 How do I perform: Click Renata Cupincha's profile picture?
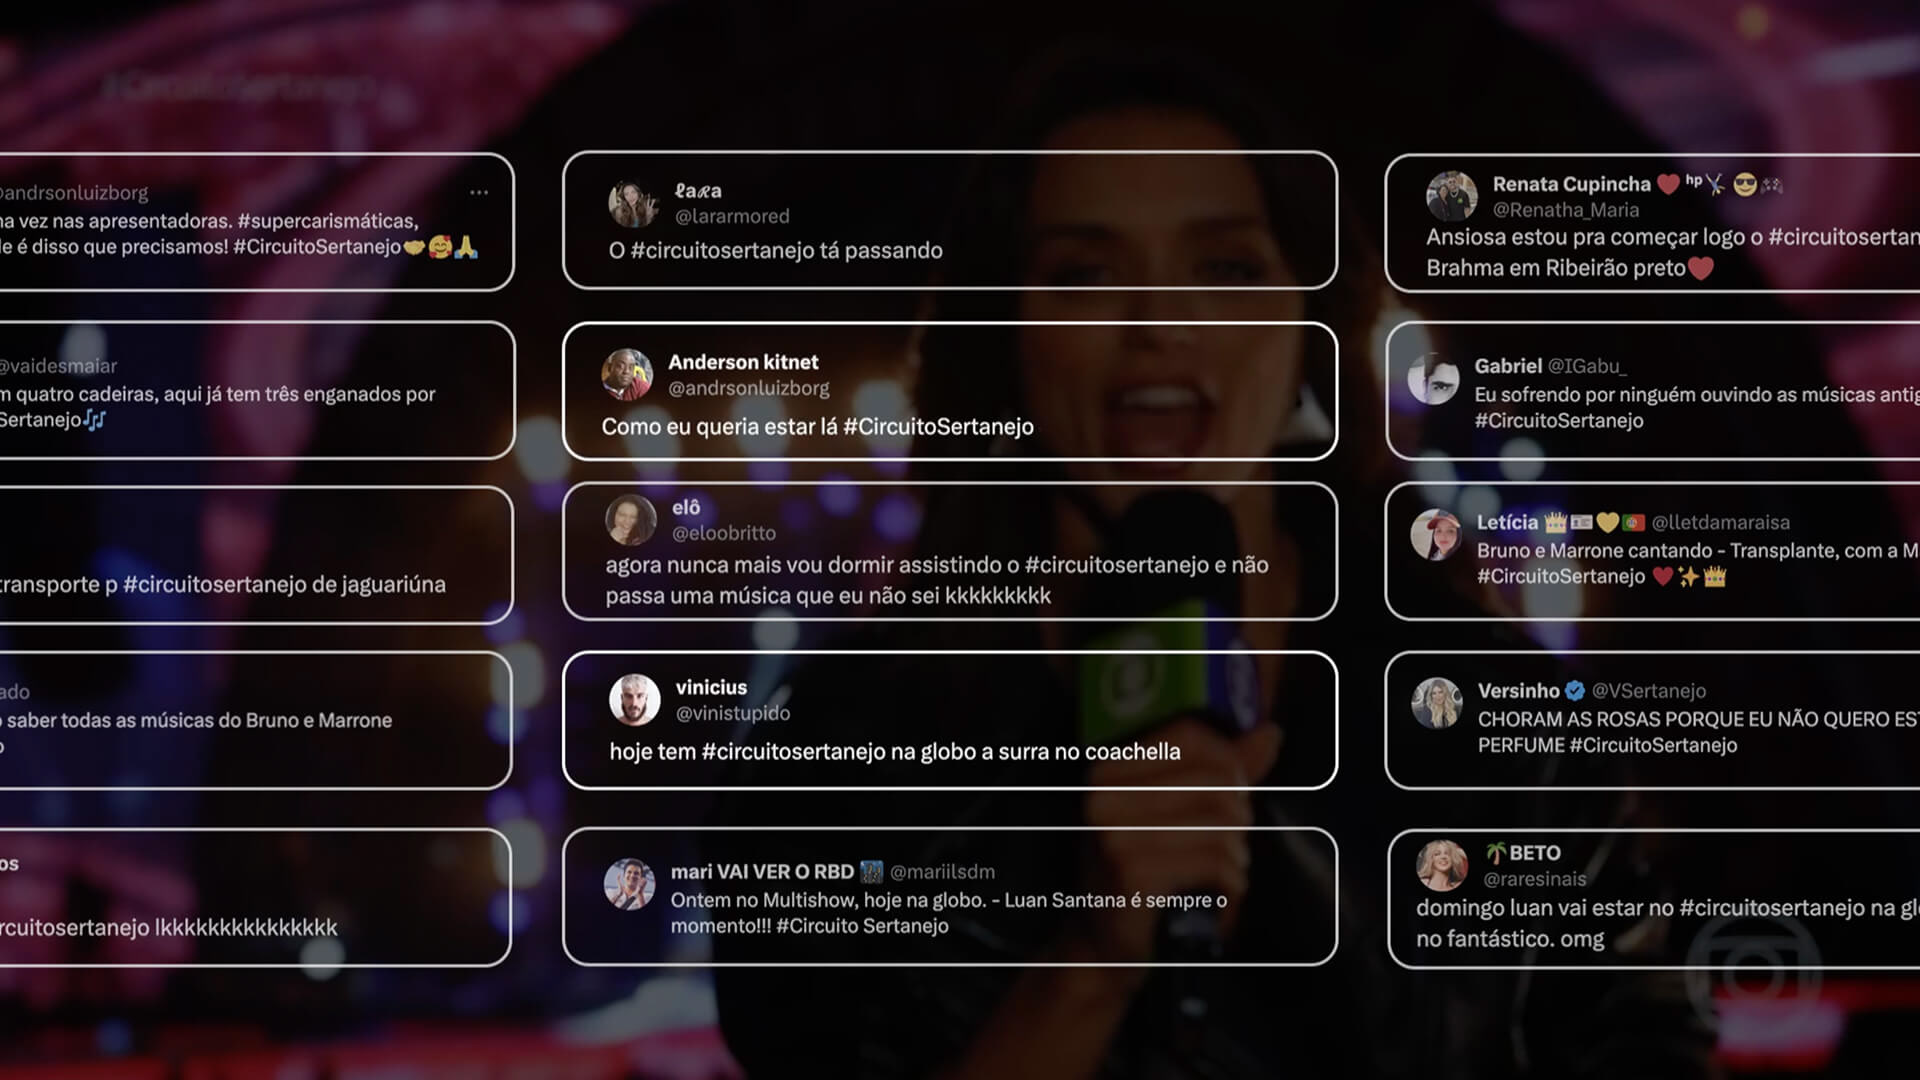point(1452,196)
